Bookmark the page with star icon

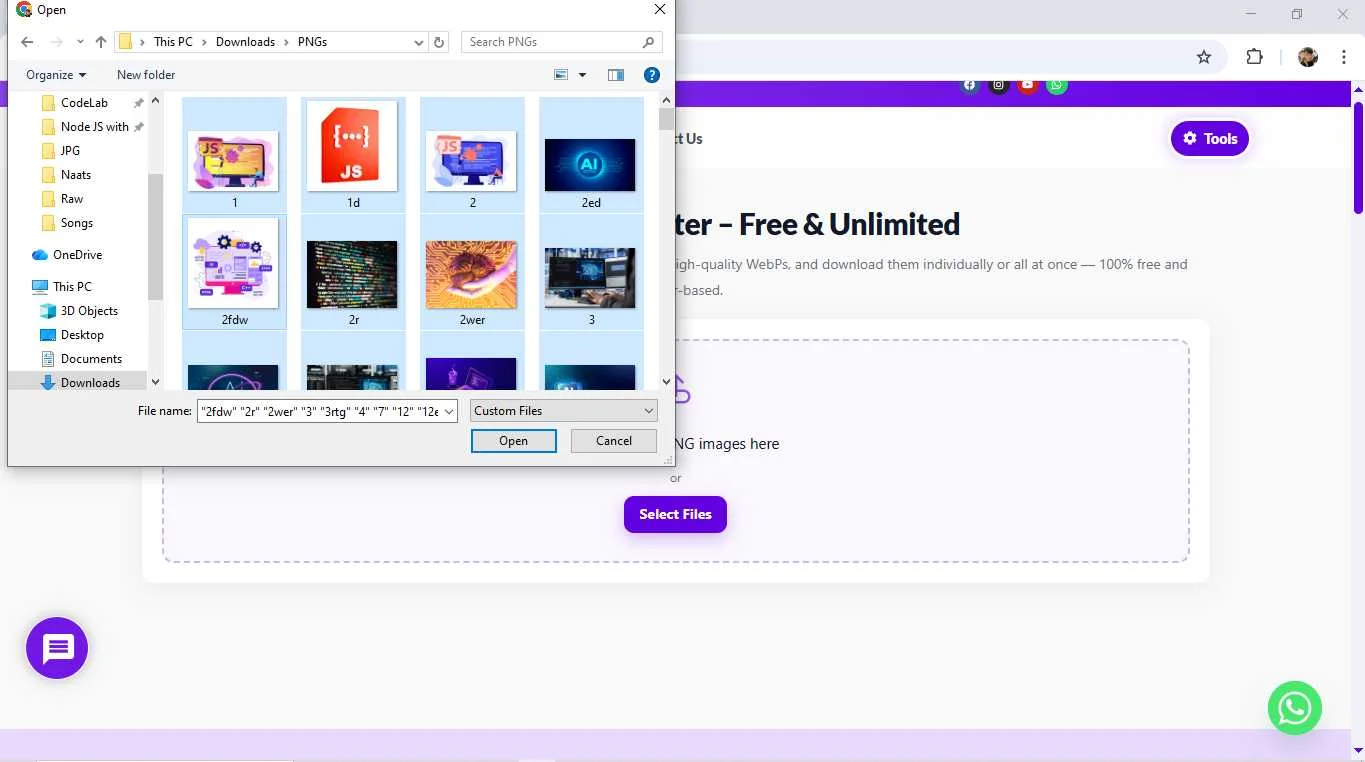point(1204,57)
